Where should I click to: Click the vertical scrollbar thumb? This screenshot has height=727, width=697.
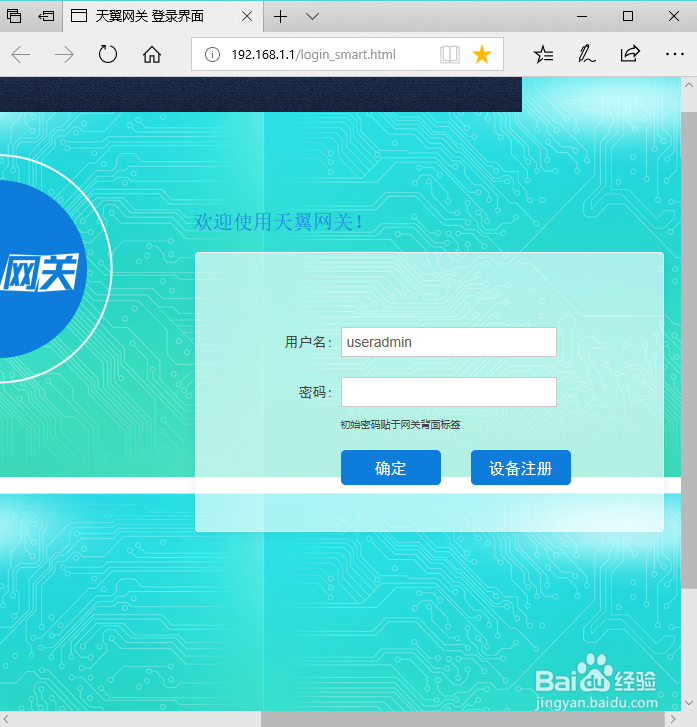[x=689, y=350]
